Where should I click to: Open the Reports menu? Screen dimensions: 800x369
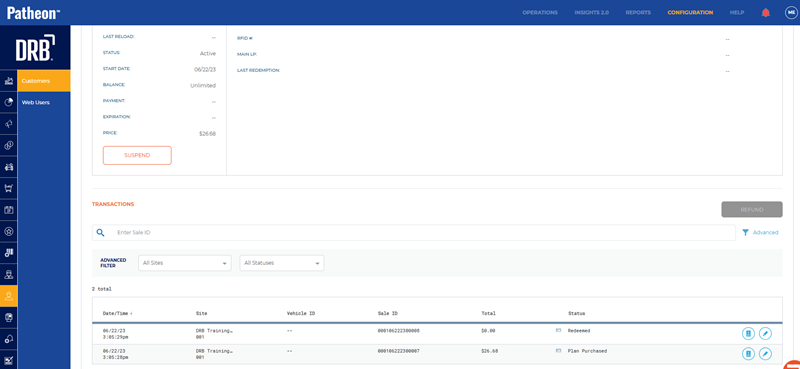(638, 13)
